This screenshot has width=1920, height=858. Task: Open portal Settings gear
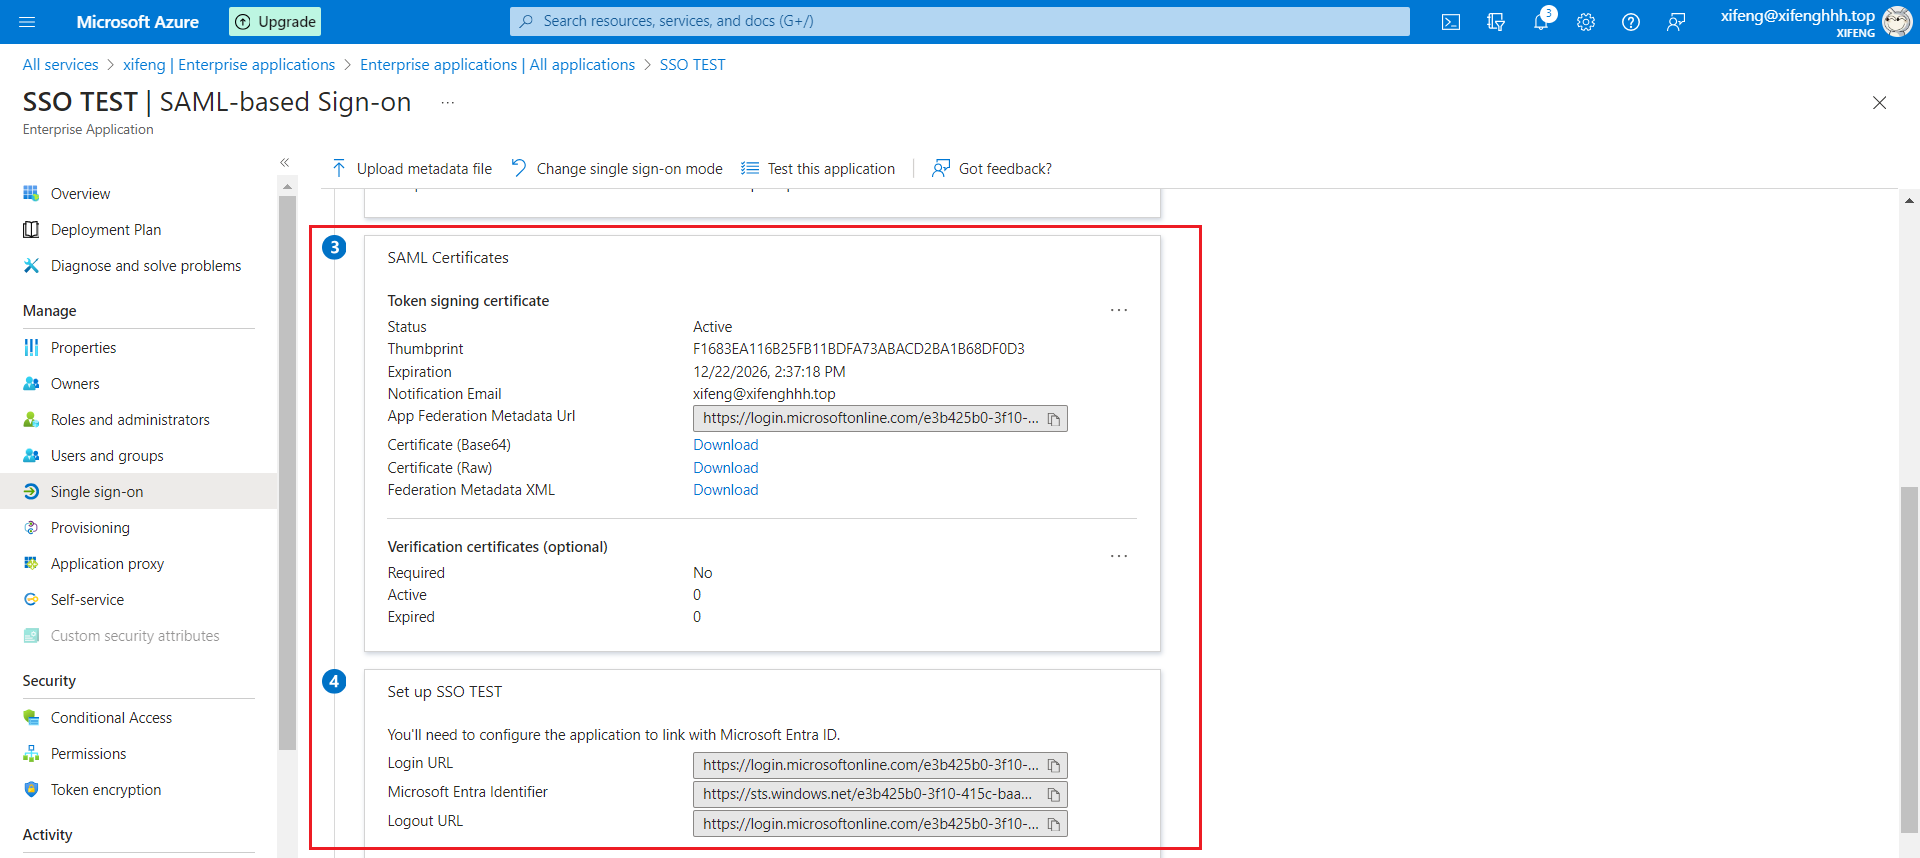1586,22
